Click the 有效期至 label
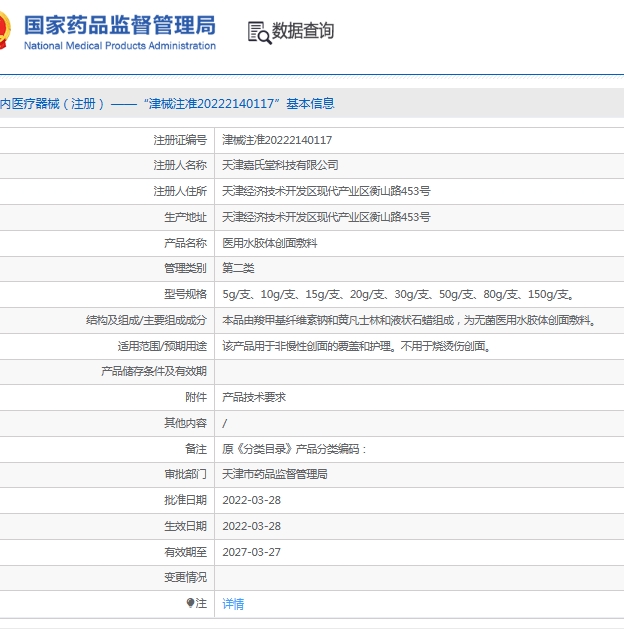This screenshot has width=624, height=632. coord(185,552)
